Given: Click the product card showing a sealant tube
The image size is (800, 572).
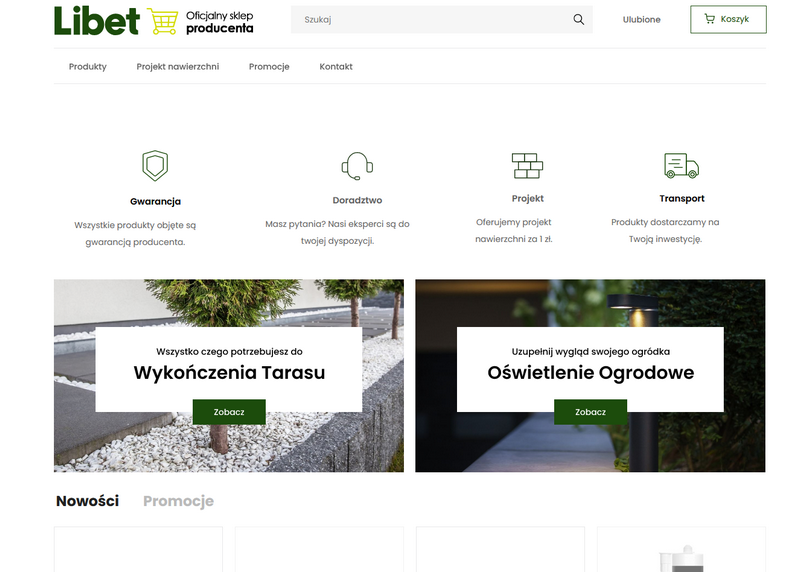Looking at the screenshot, I should [x=681, y=549].
